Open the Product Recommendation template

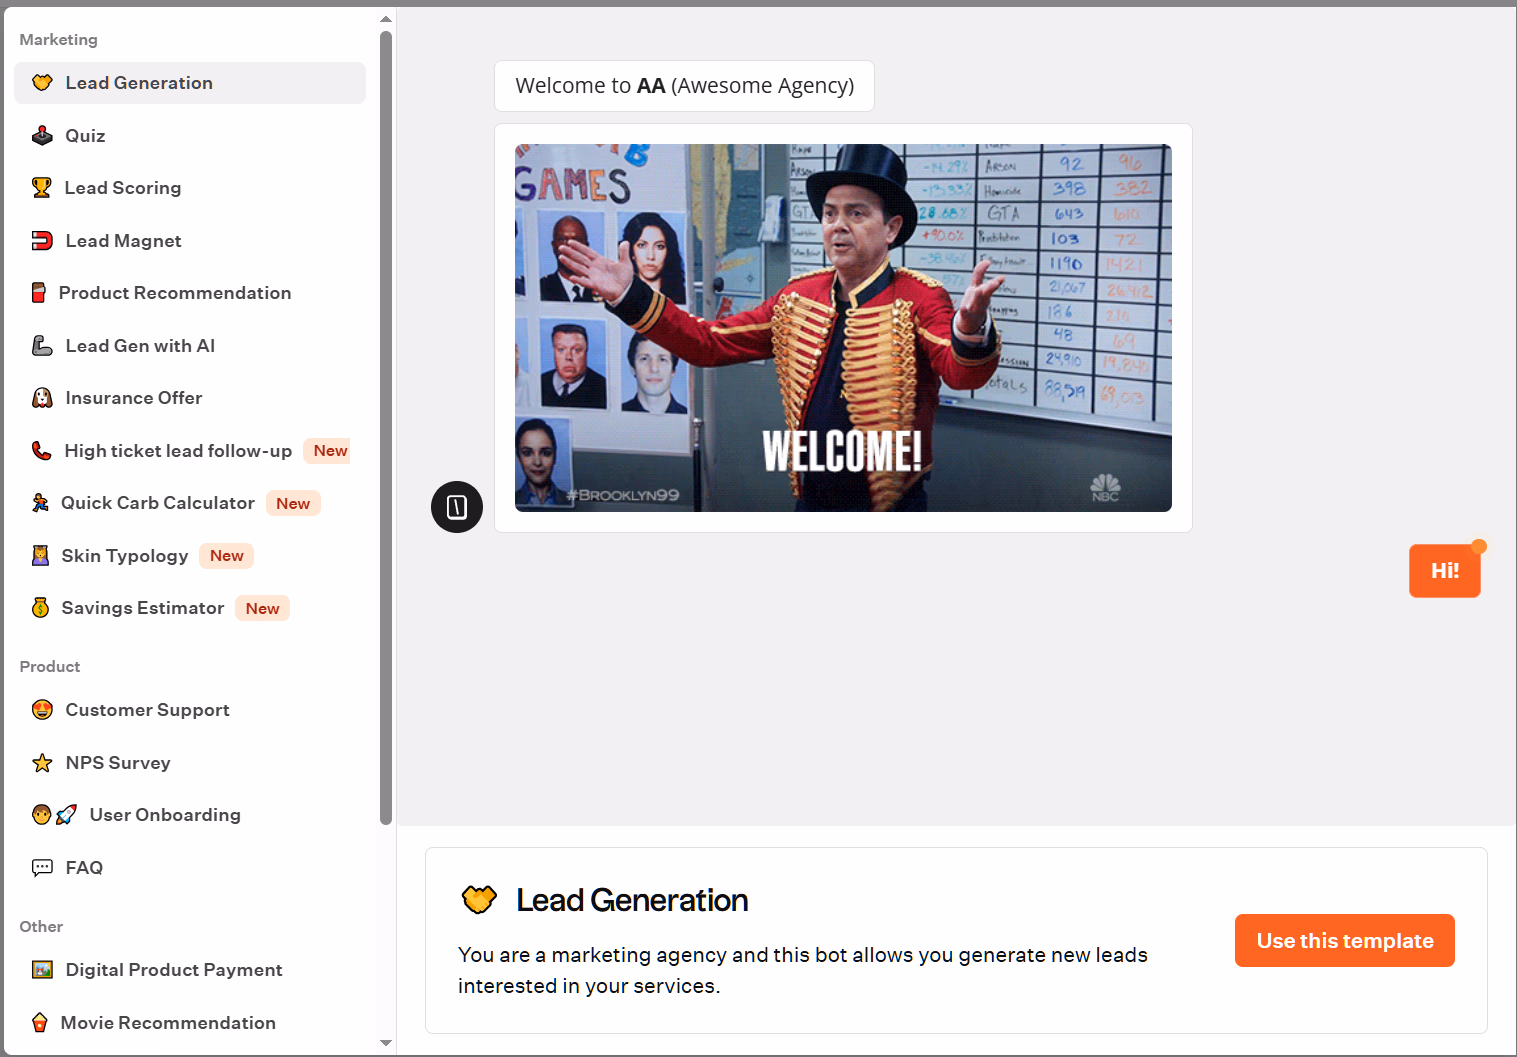(175, 293)
